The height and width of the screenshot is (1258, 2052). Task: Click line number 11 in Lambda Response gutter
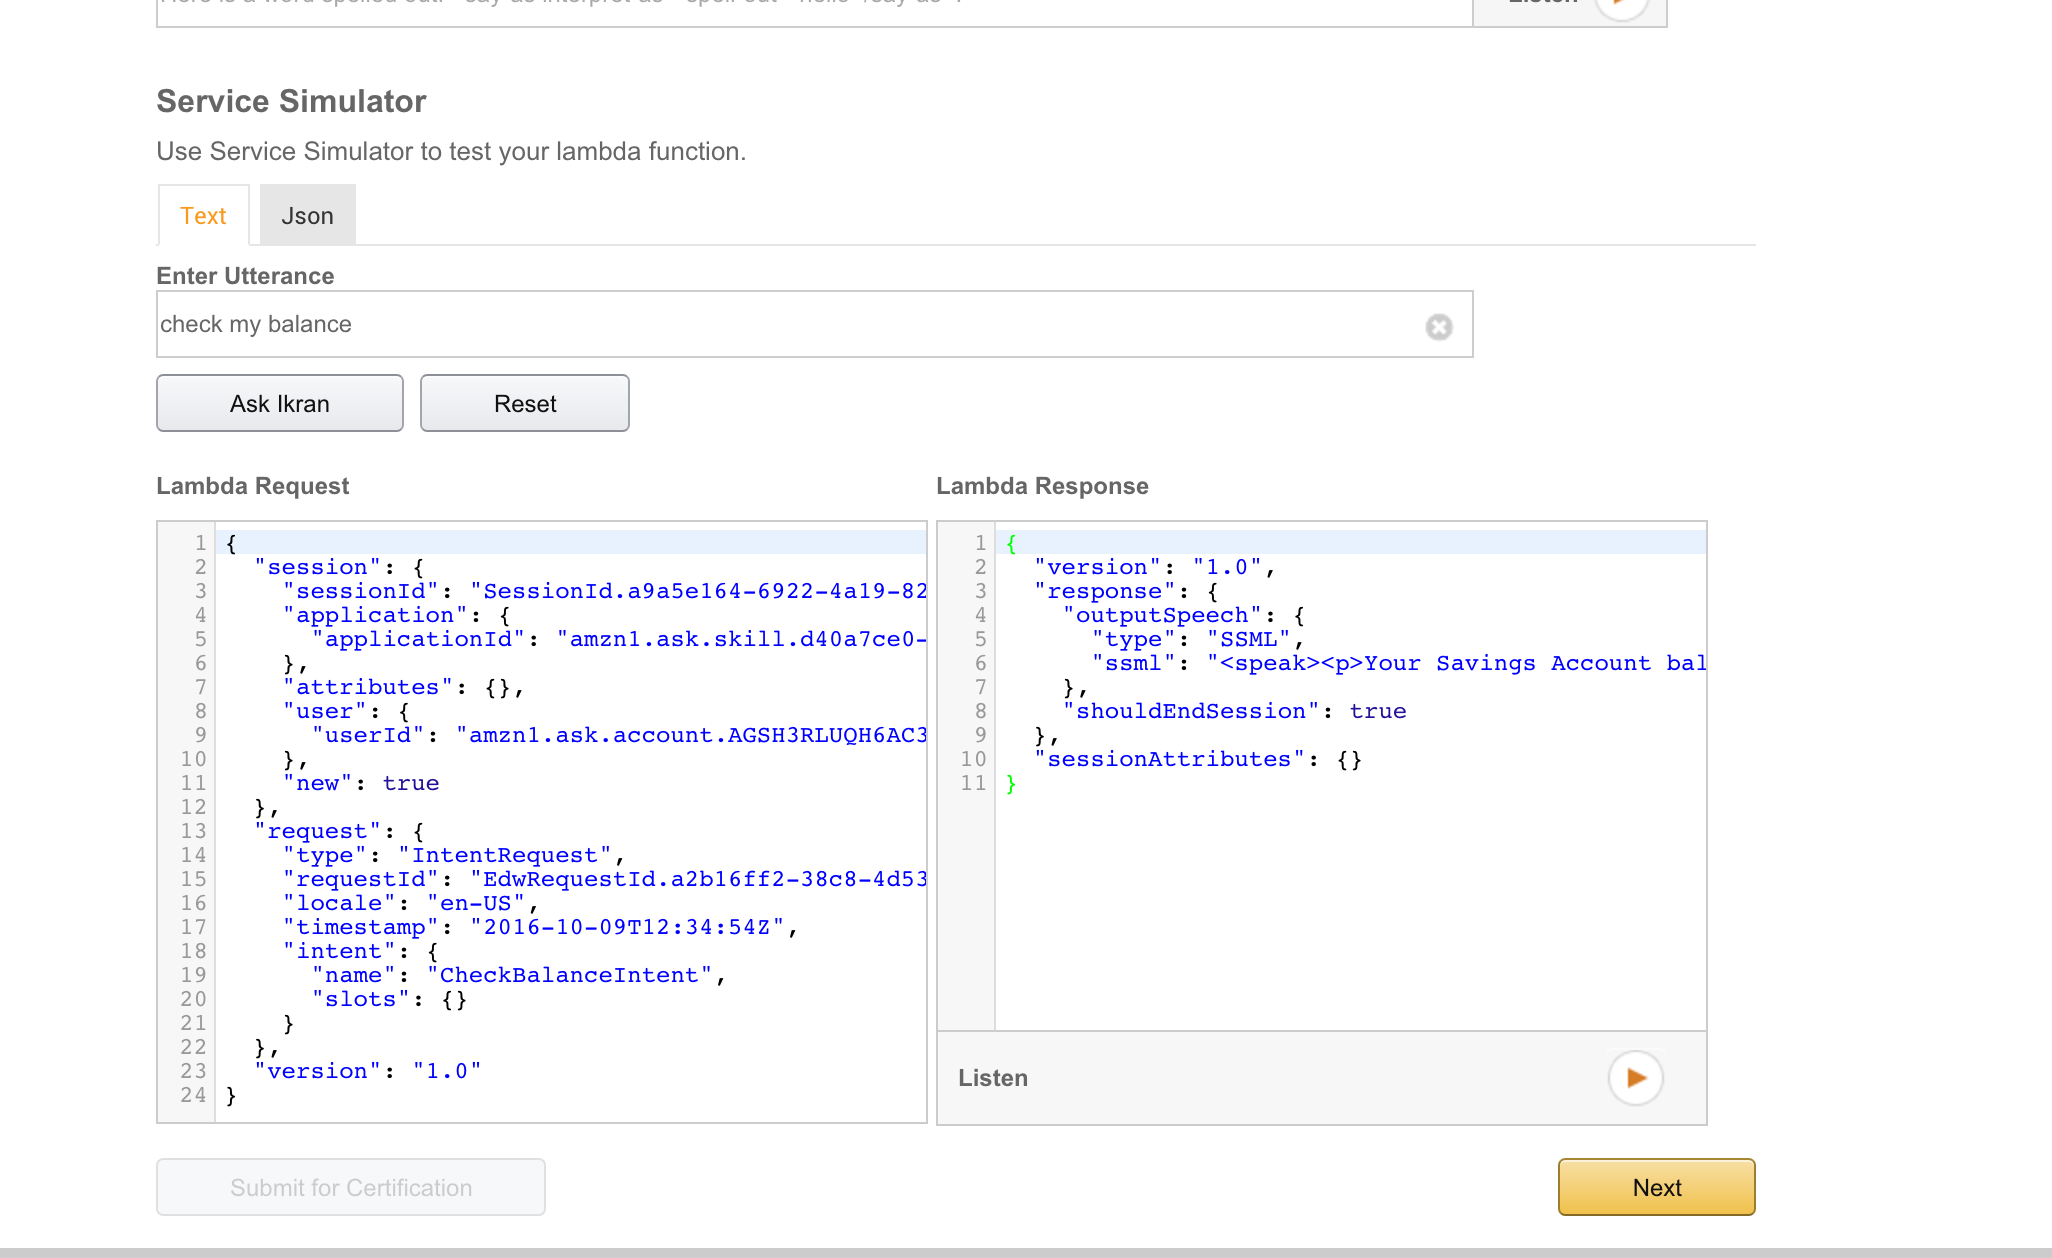pyautogui.click(x=973, y=783)
